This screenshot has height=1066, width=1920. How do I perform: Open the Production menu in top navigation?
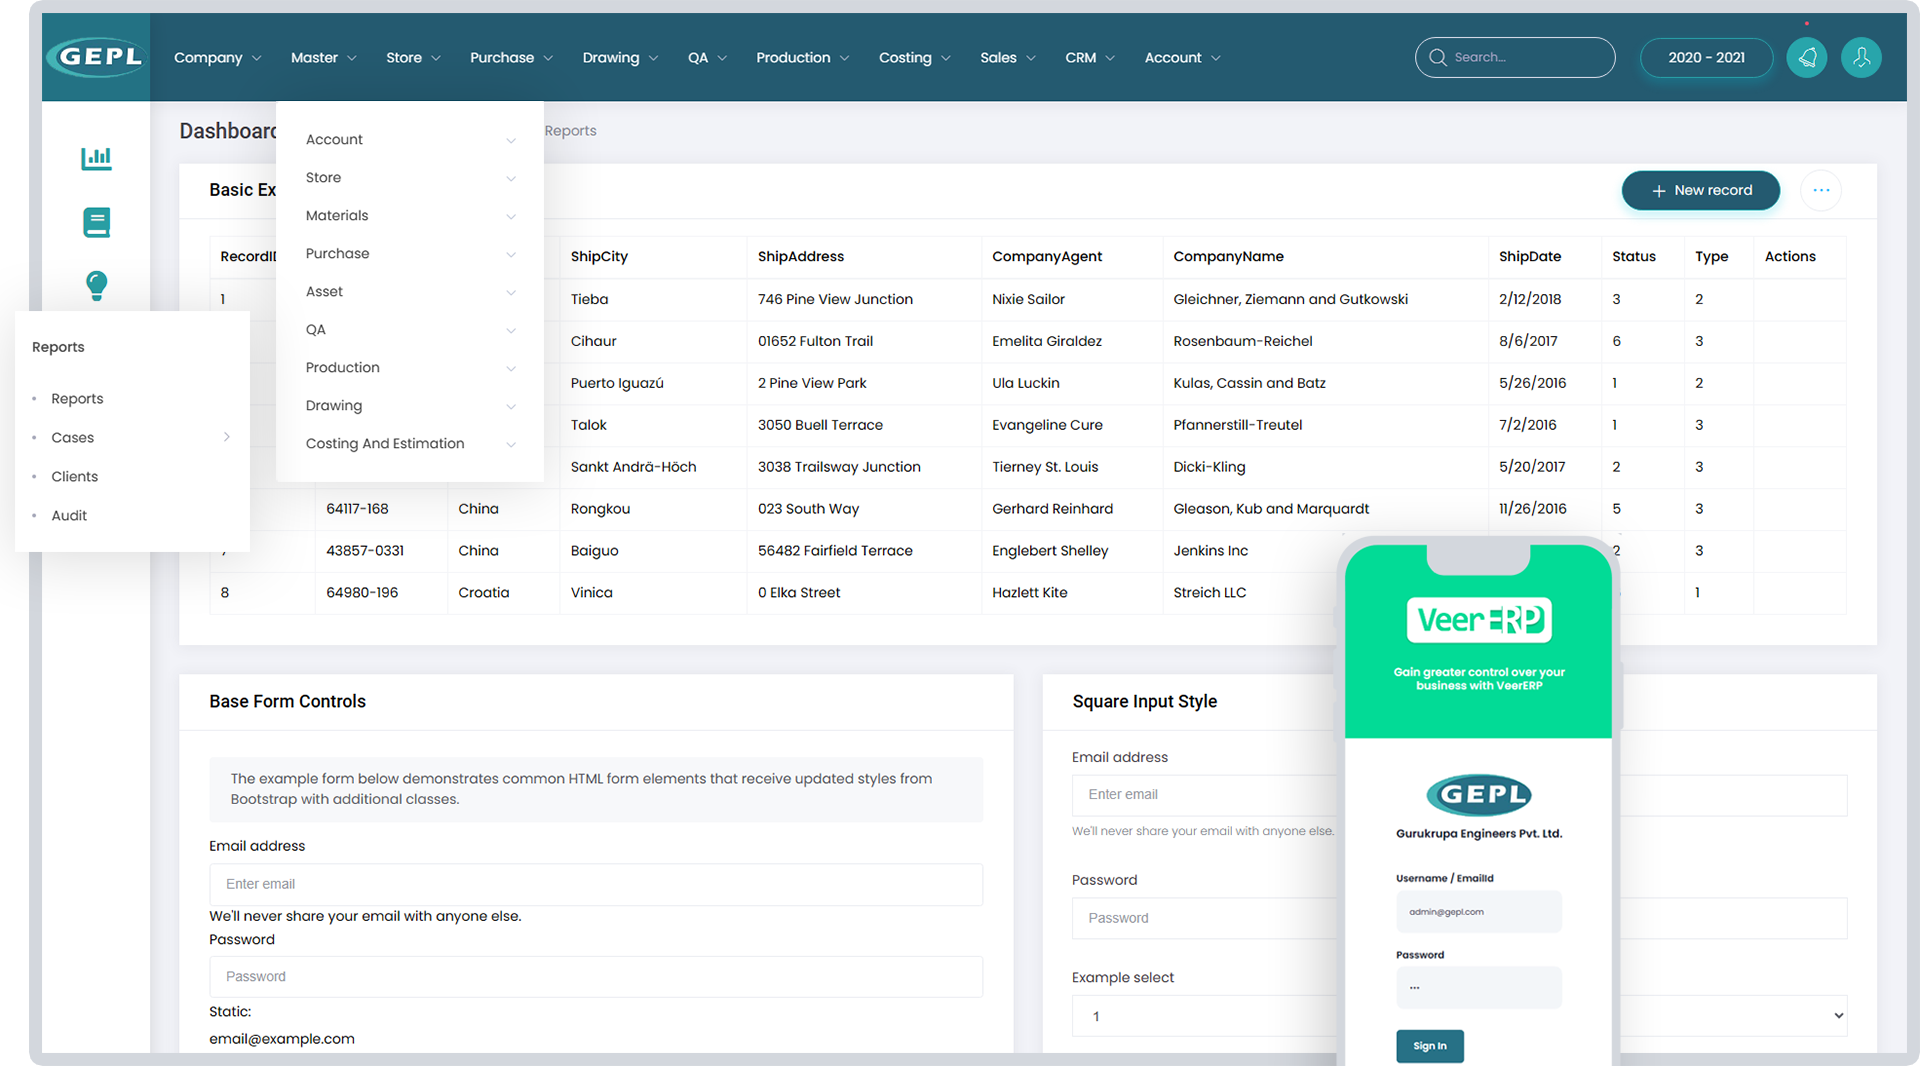pyautogui.click(x=802, y=57)
